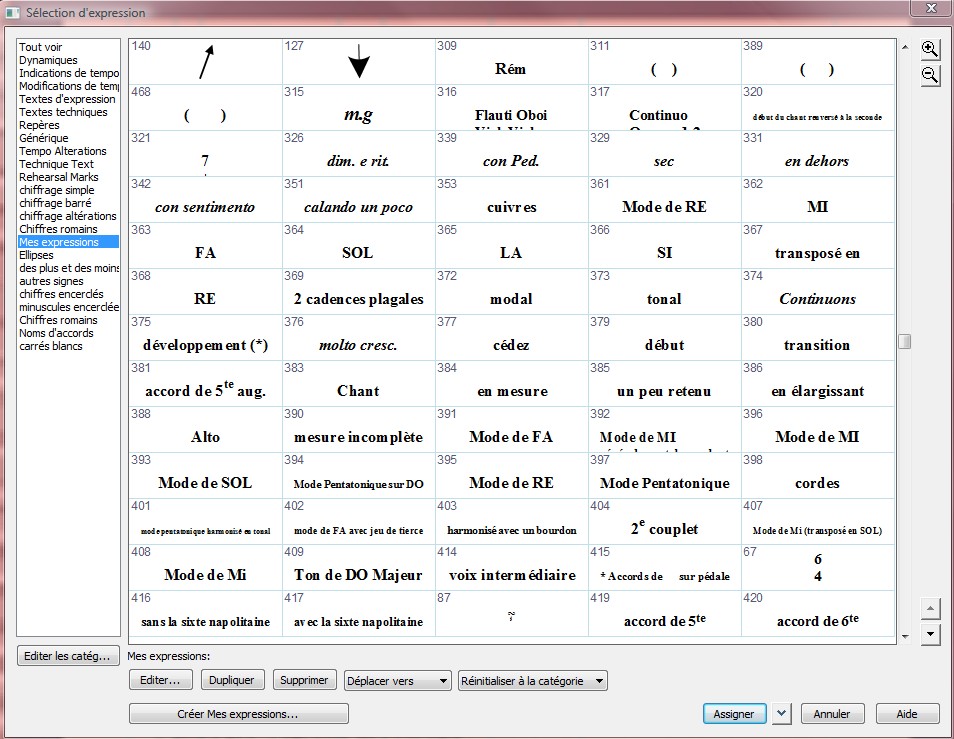
Task: Click Créer Mes expressions button
Action: (x=238, y=714)
